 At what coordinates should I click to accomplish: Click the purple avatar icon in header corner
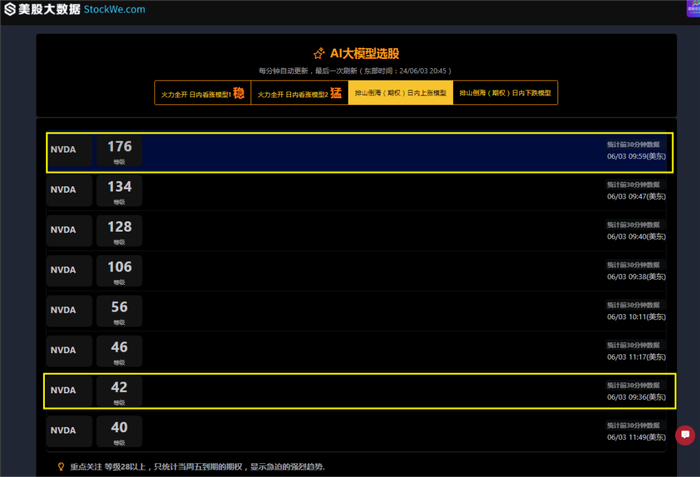693,8
